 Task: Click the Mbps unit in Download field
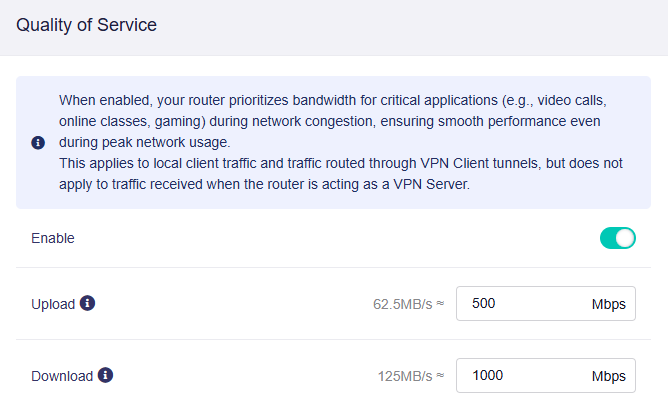point(608,376)
